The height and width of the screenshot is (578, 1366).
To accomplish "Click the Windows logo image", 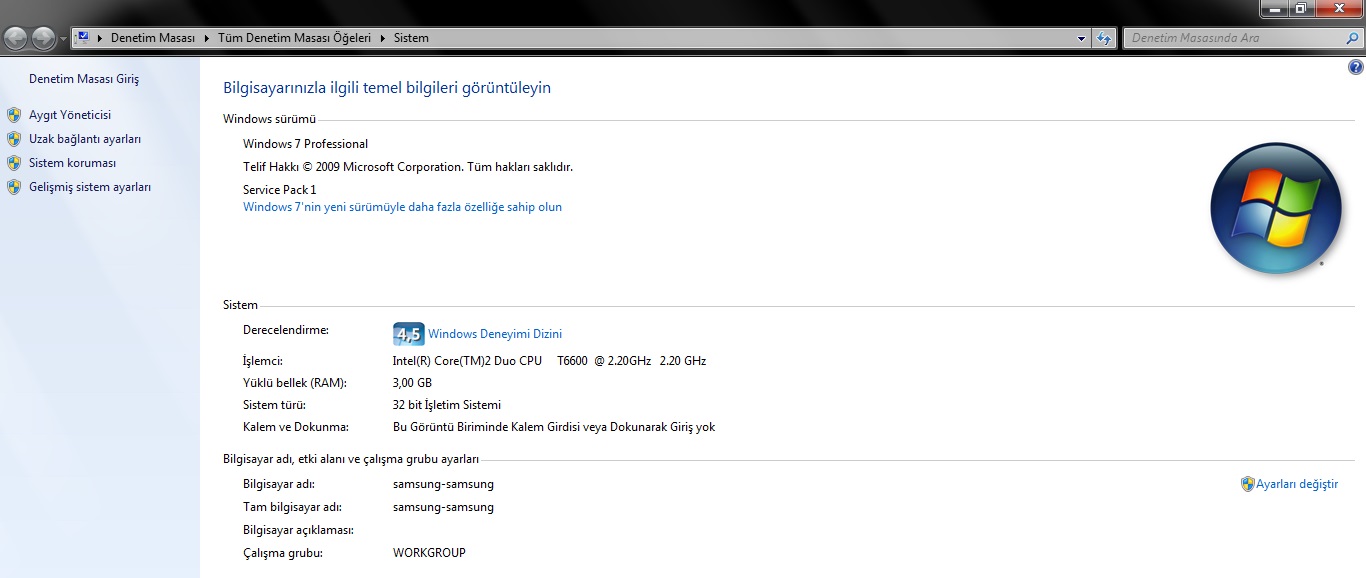I will tap(1275, 208).
